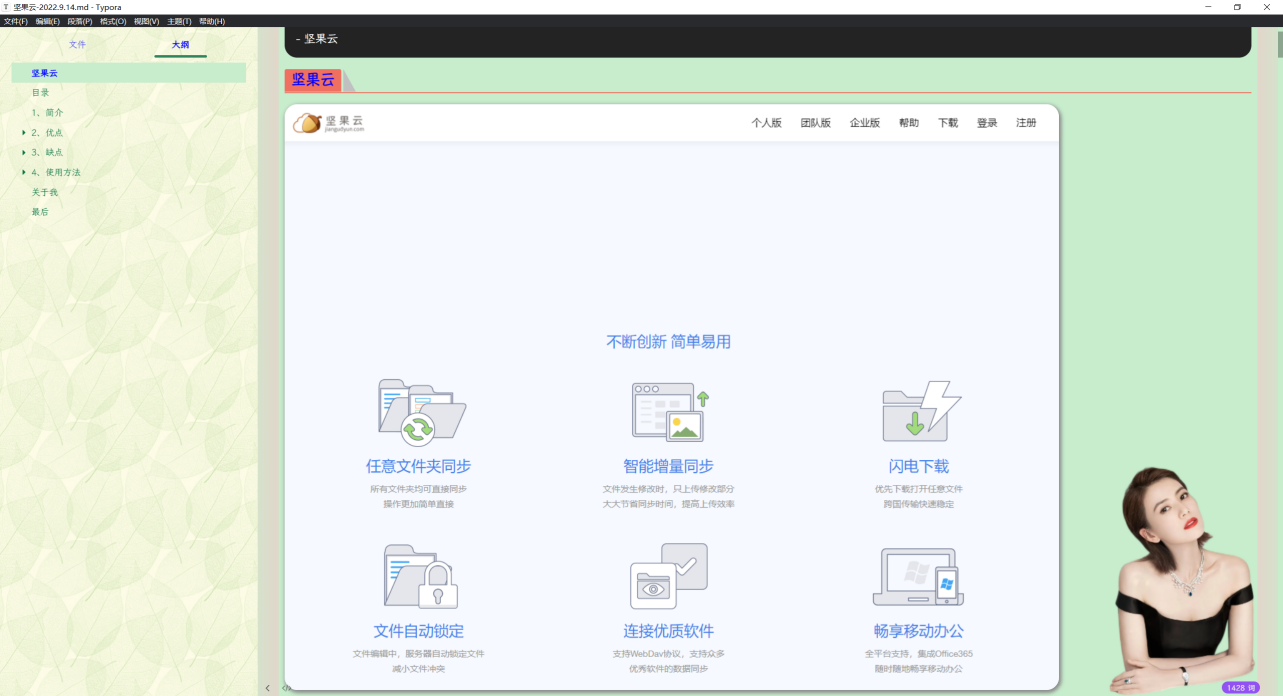The height and width of the screenshot is (696, 1283).
Task: Click the 不断创新 简单易用 headline
Action: point(669,342)
